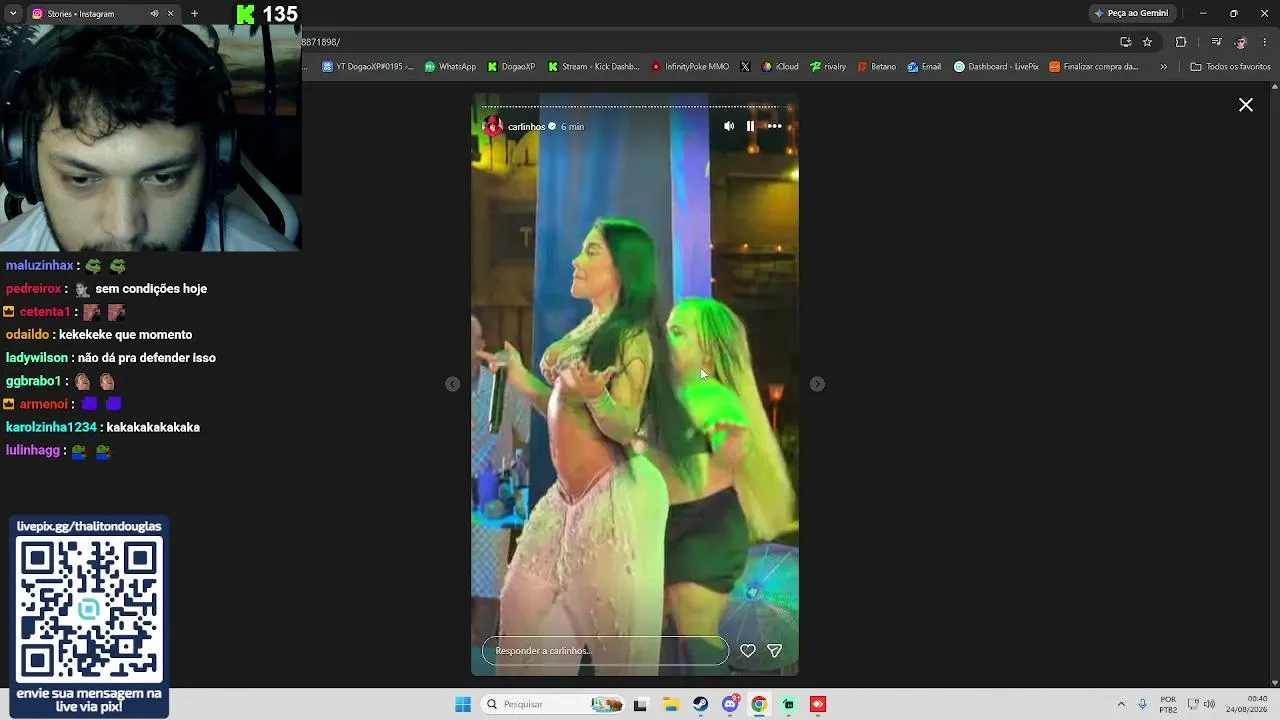This screenshot has height=720, width=1280.
Task: Open the iCloud bookmark
Action: coord(780,67)
